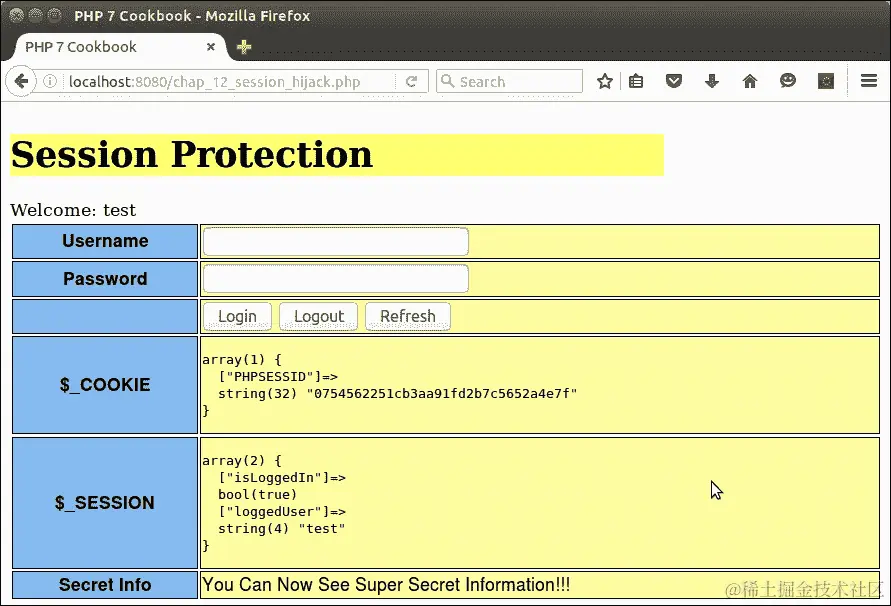
Task: Click the string(4) "test" value
Action: (282, 529)
